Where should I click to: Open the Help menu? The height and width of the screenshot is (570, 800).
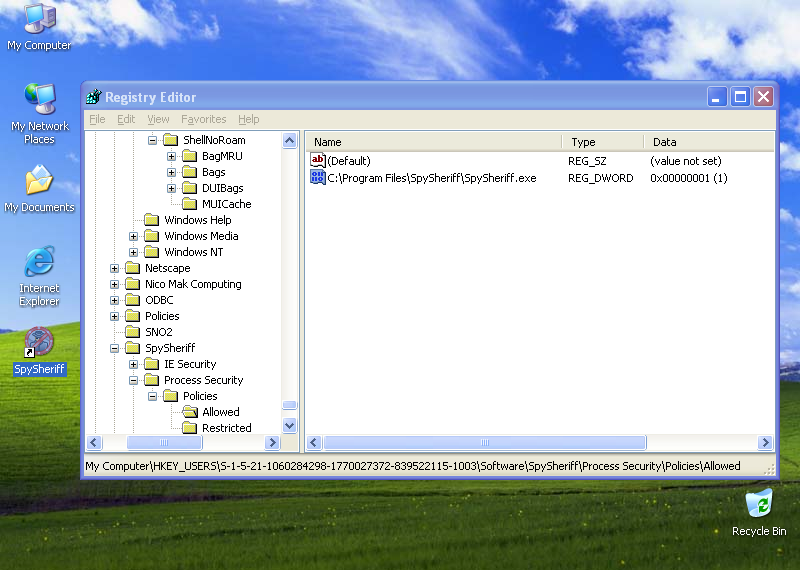click(x=248, y=119)
